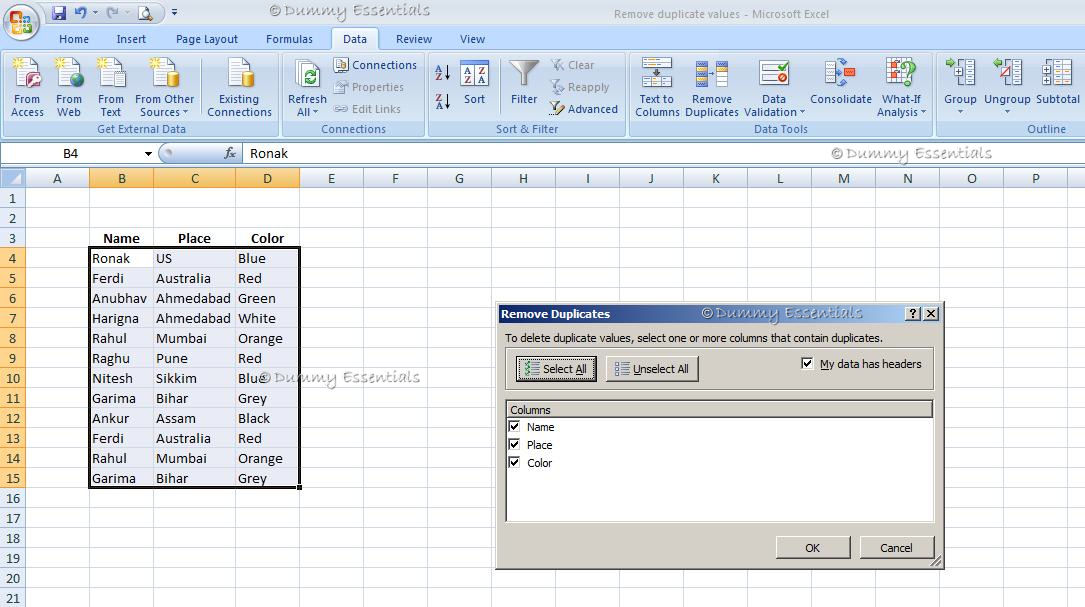Import data From Text

(x=111, y=87)
